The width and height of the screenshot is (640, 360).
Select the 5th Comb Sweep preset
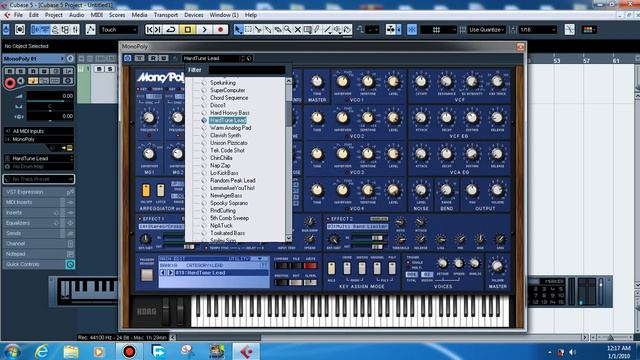click(229, 218)
